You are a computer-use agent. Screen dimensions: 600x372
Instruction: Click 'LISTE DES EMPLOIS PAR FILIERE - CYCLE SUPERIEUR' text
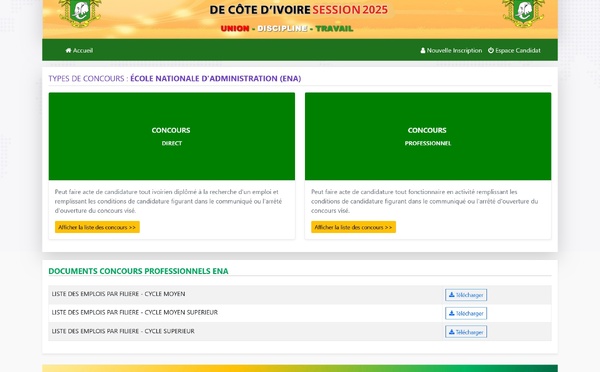tap(123, 331)
